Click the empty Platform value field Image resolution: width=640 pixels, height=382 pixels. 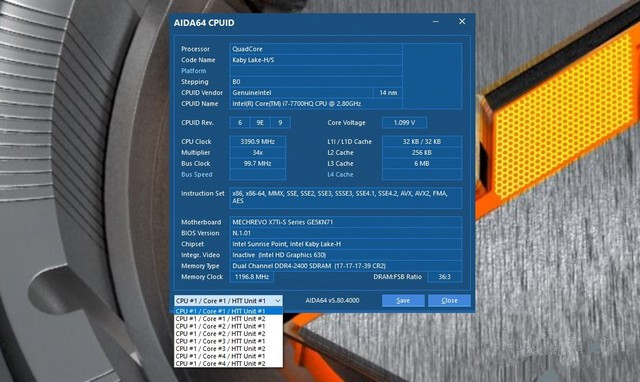[316, 71]
